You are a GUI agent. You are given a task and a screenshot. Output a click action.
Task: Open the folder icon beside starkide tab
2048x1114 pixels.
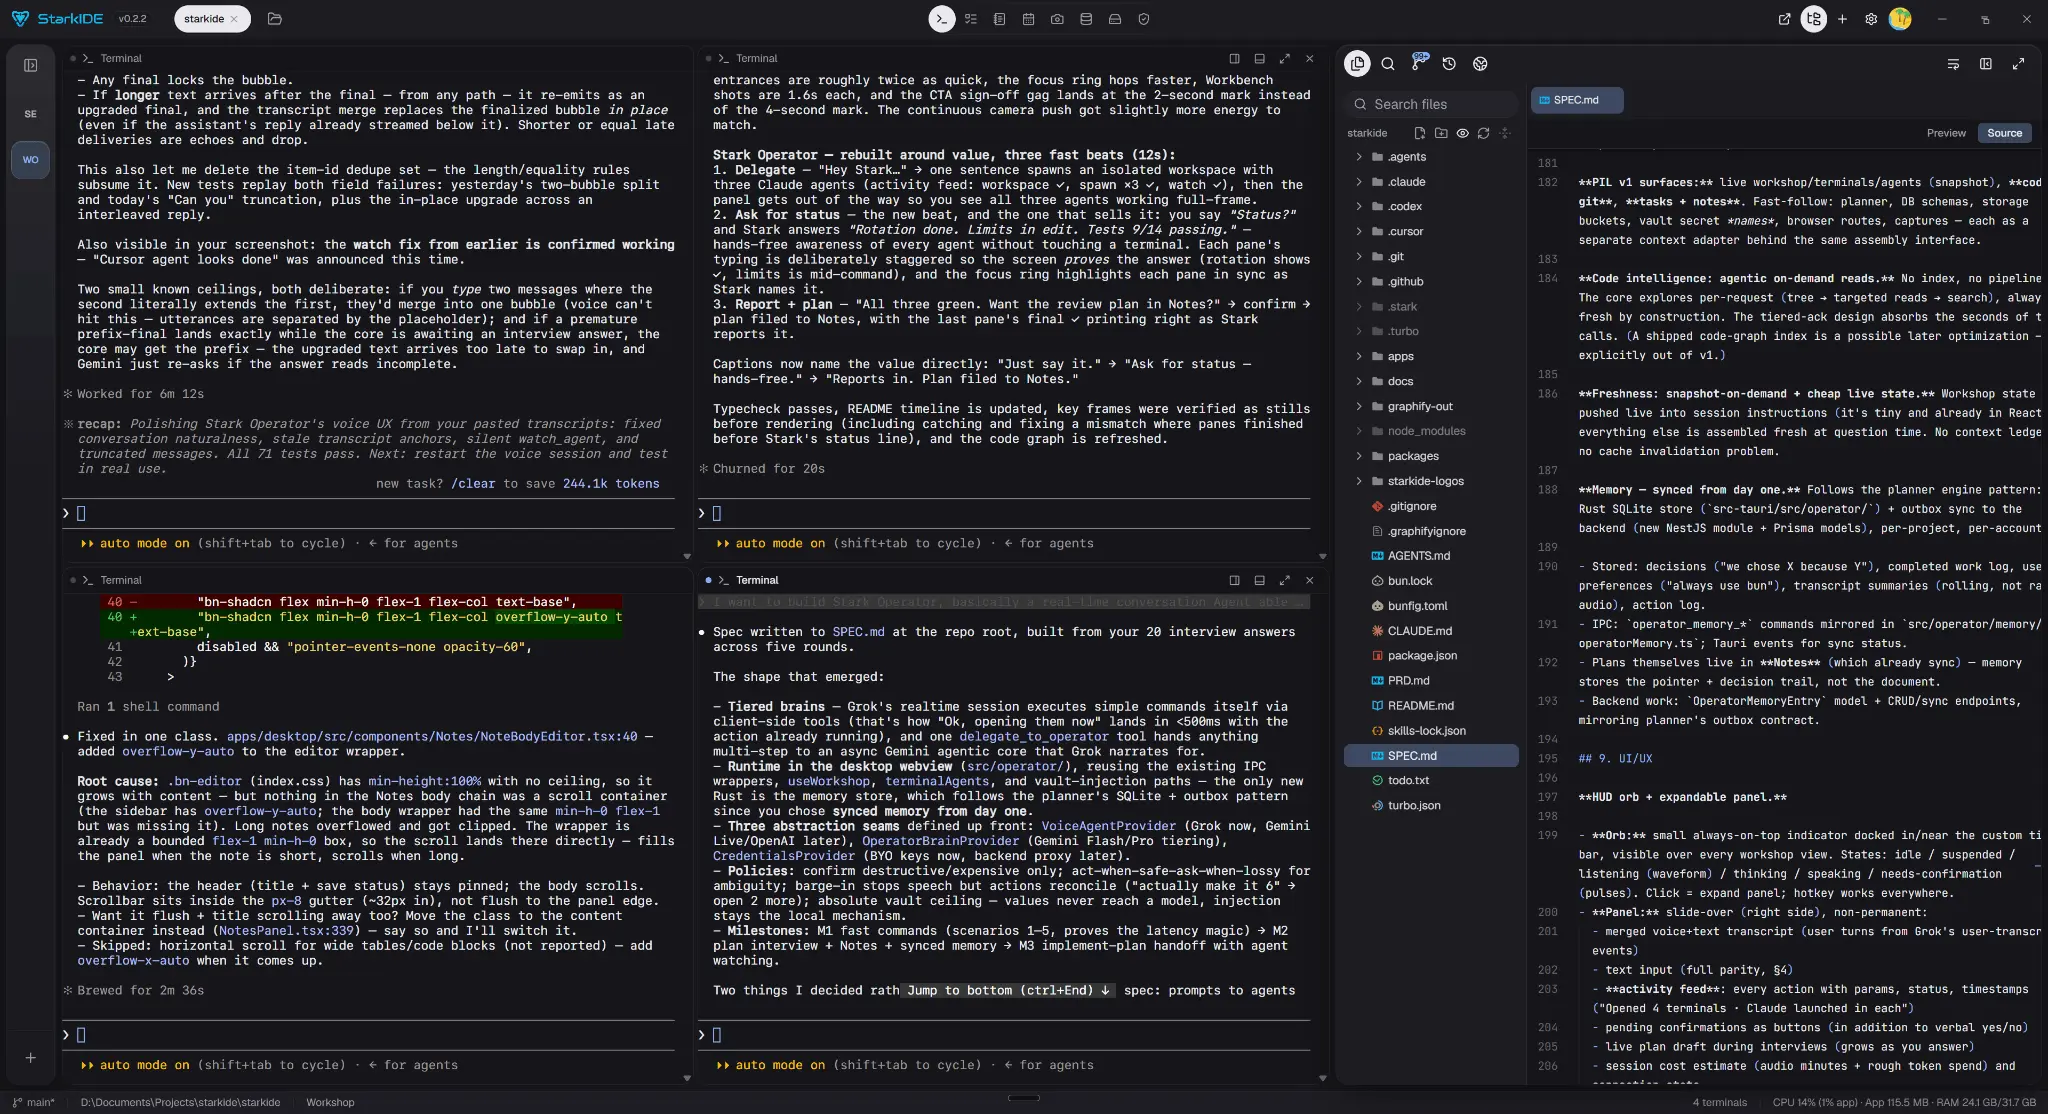coord(275,19)
